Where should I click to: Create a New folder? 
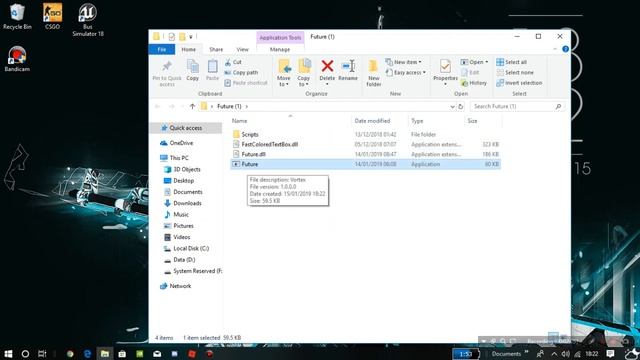click(373, 73)
